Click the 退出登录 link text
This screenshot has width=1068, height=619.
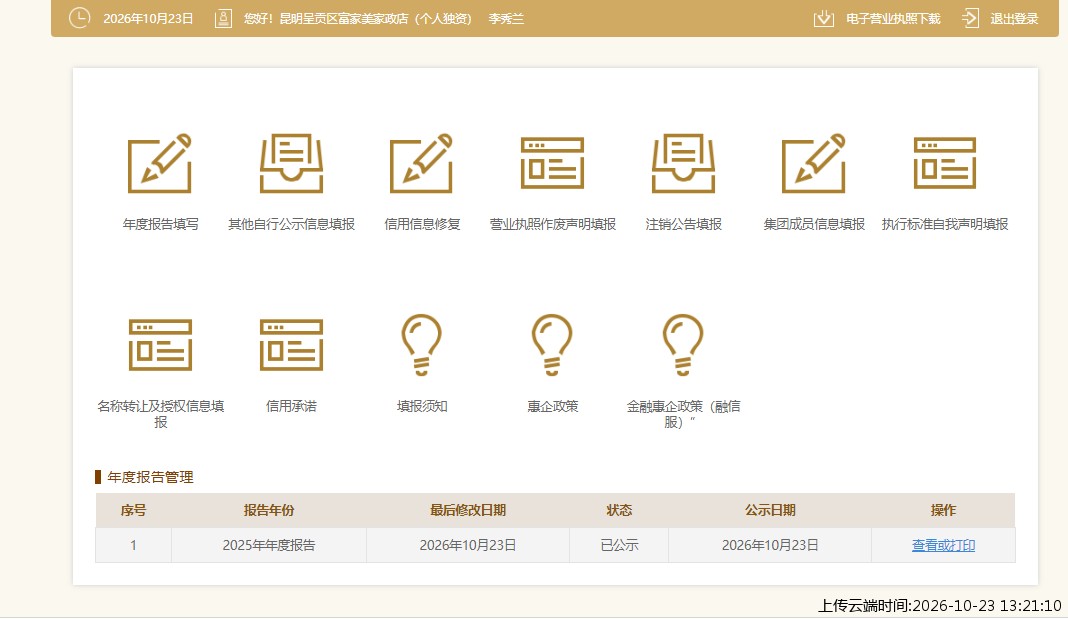coord(1014,19)
